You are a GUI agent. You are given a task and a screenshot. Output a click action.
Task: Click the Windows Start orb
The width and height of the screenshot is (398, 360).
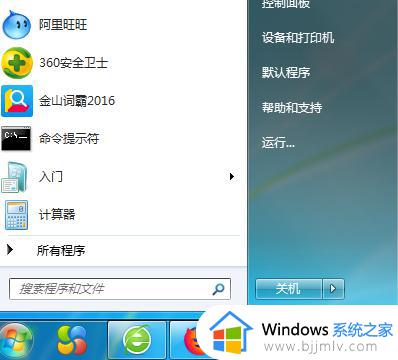click(x=15, y=341)
